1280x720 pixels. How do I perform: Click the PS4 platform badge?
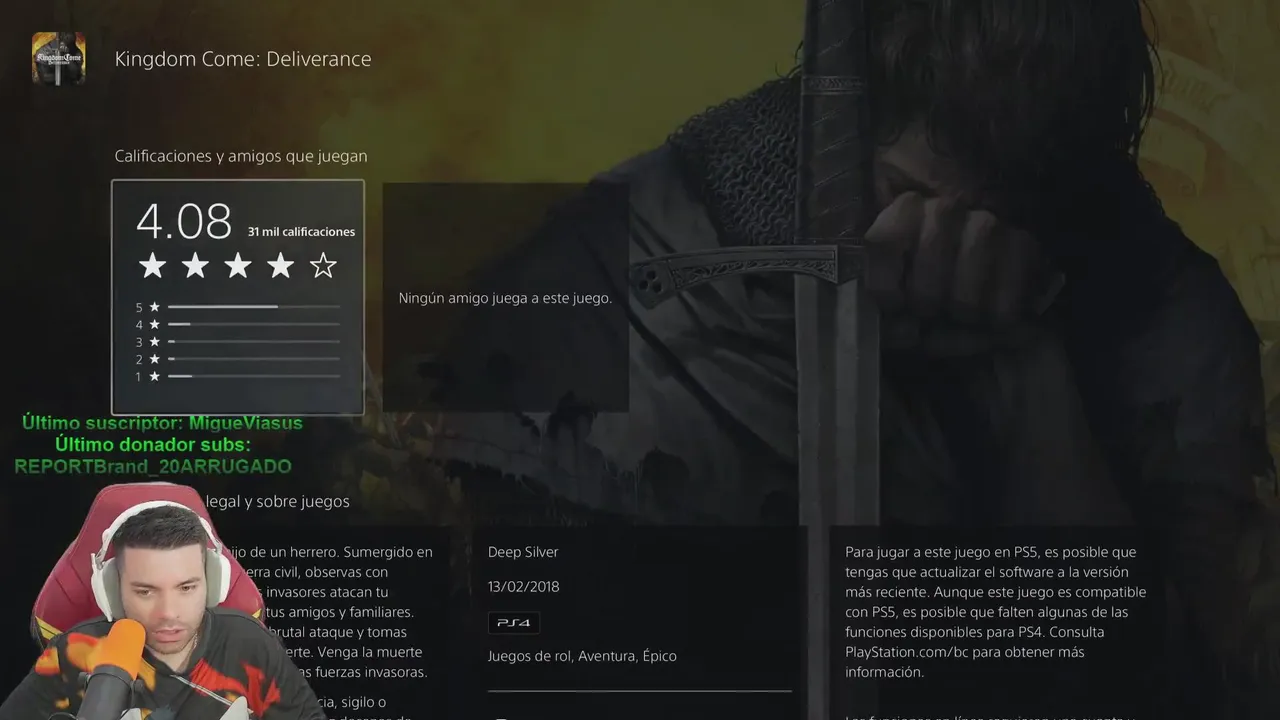click(514, 623)
